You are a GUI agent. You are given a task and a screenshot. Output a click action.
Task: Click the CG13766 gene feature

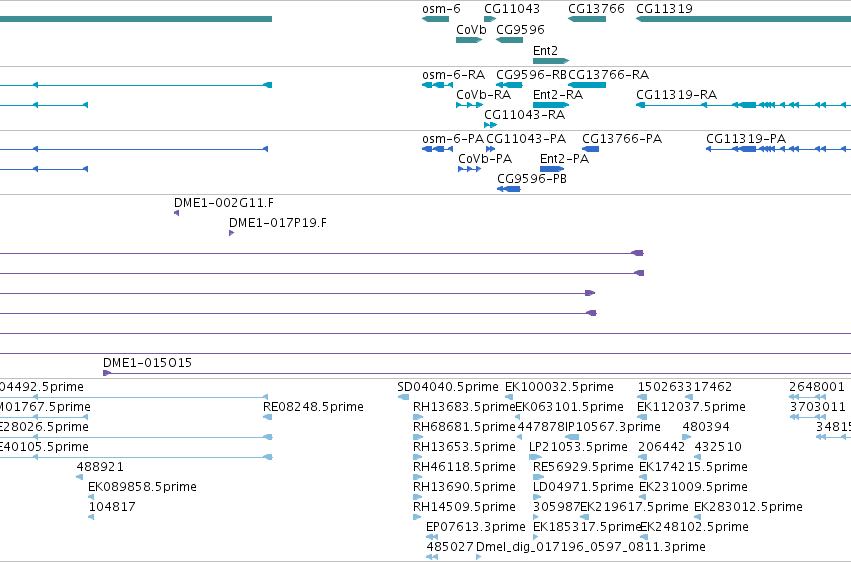point(587,19)
